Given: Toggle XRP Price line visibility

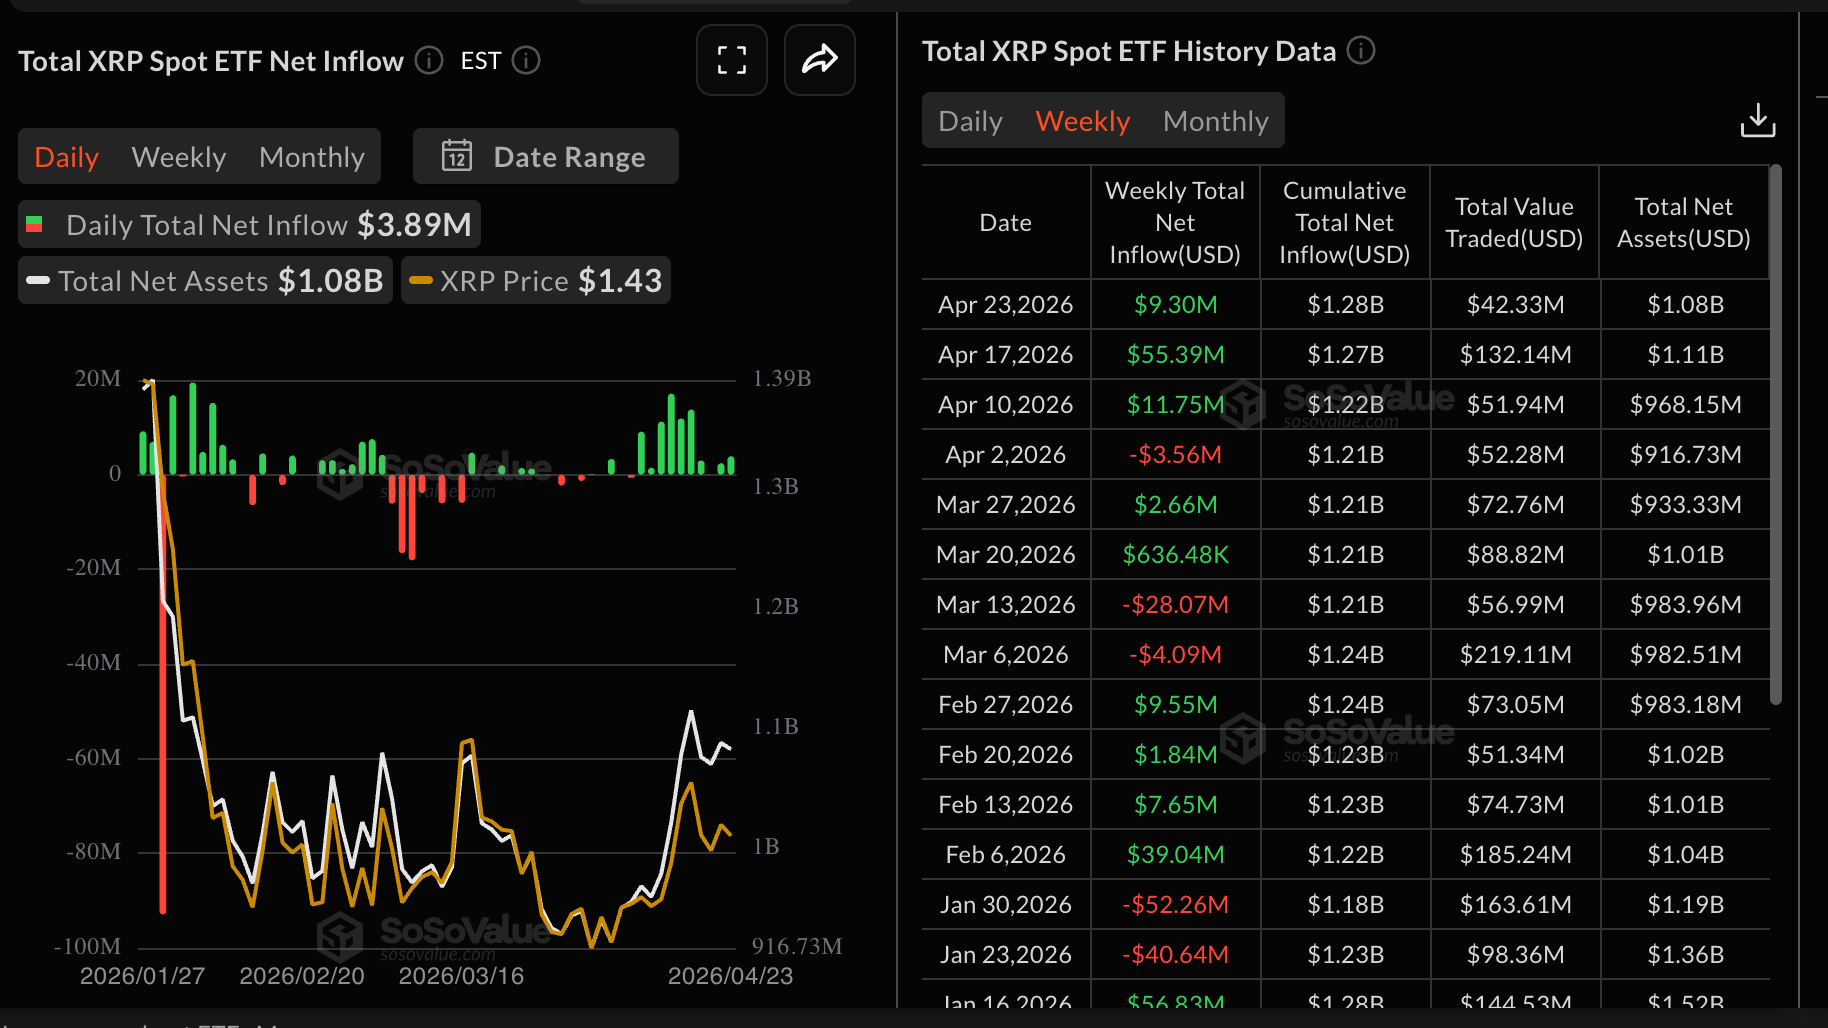Looking at the screenshot, I should pos(536,280).
